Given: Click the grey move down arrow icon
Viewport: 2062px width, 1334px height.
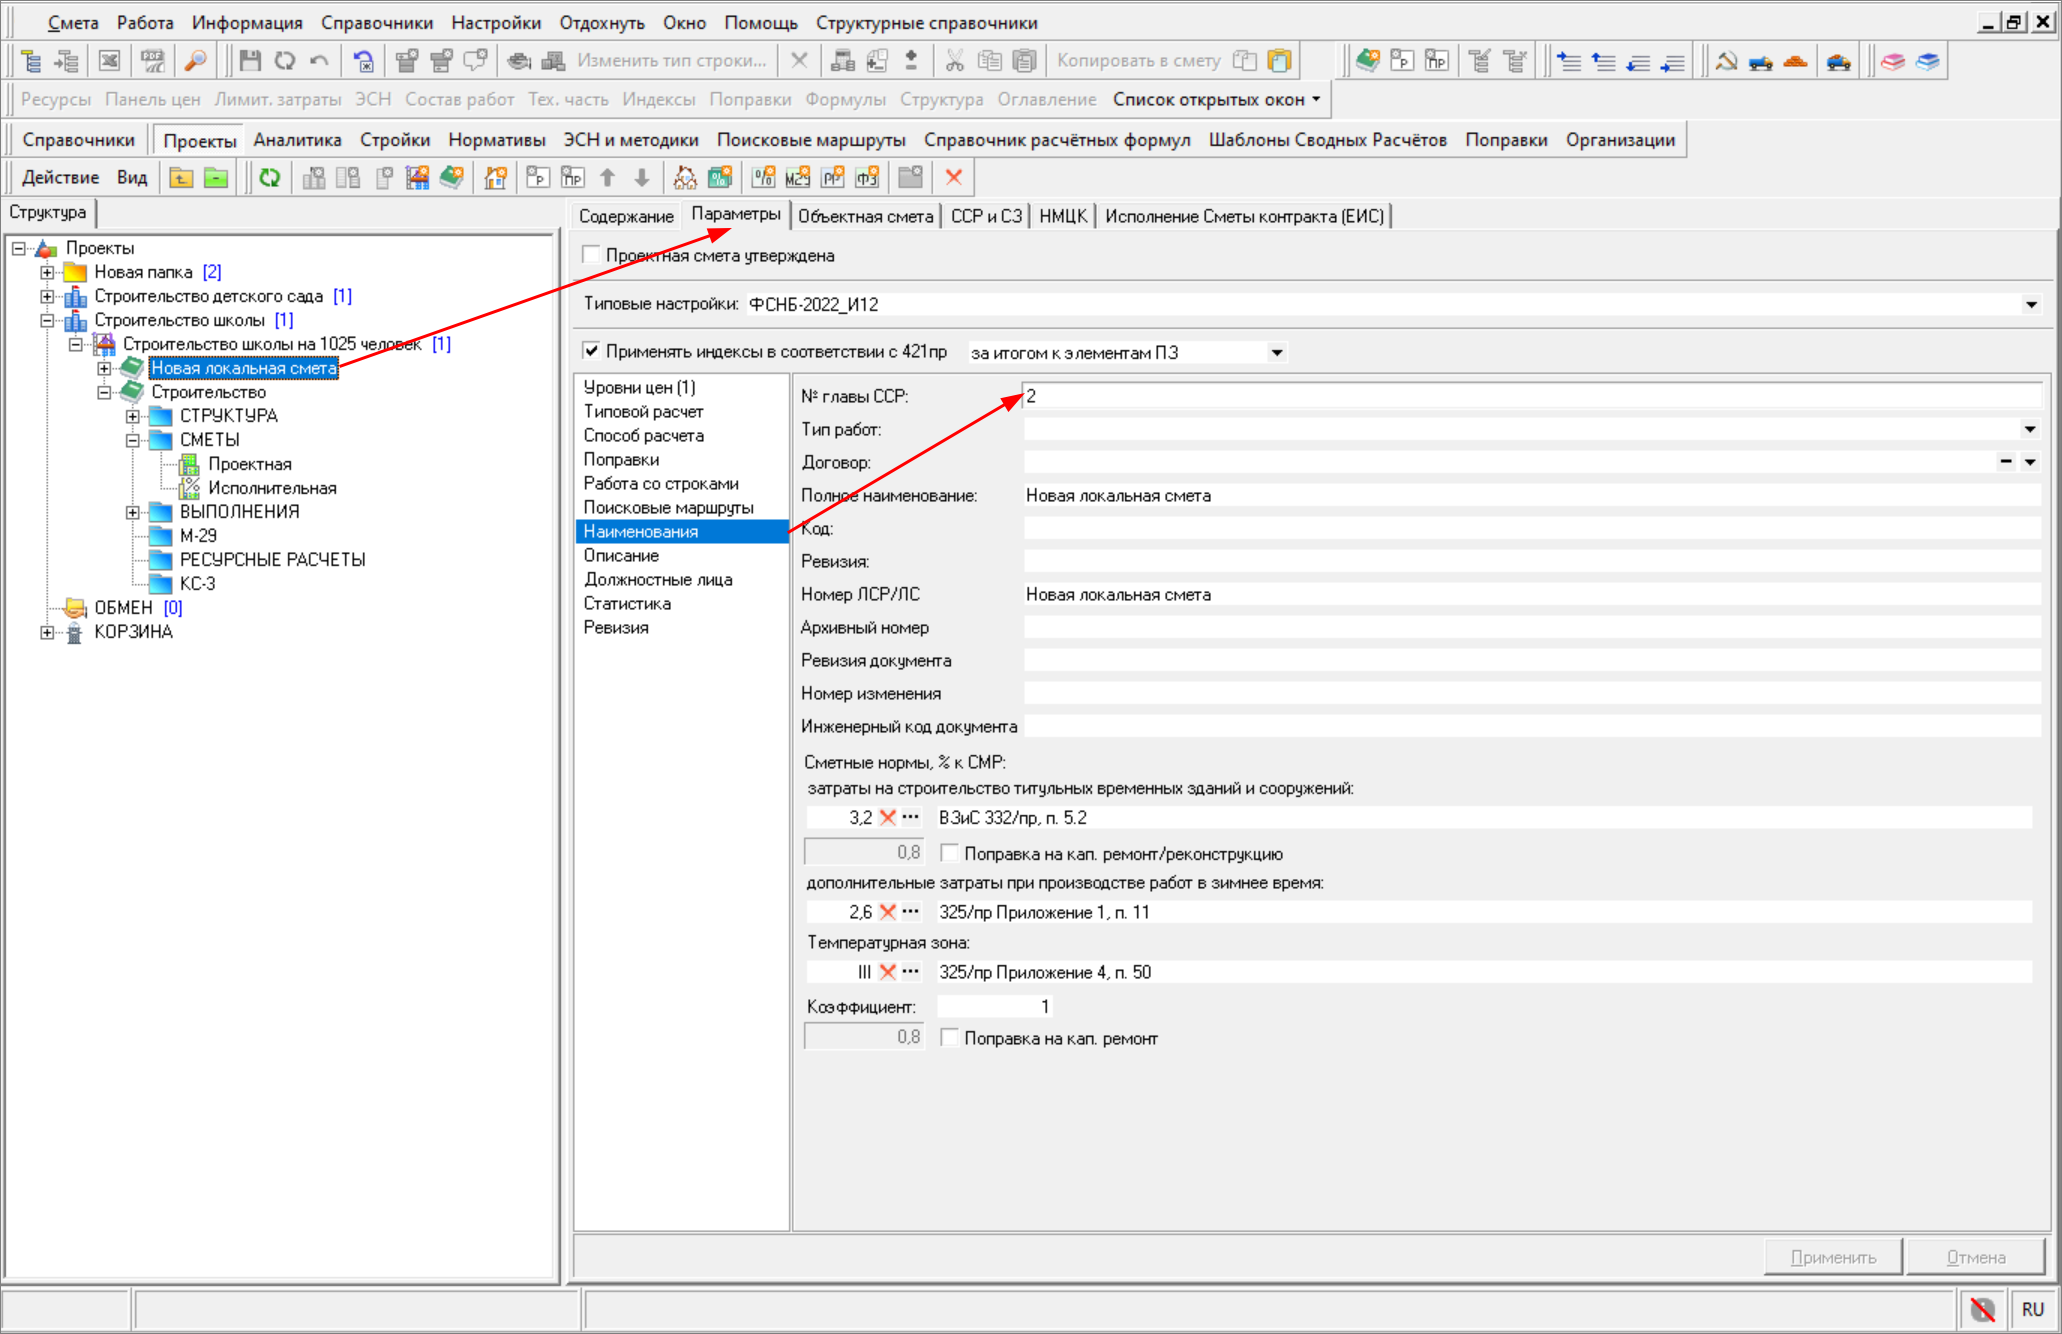Looking at the screenshot, I should click(642, 178).
